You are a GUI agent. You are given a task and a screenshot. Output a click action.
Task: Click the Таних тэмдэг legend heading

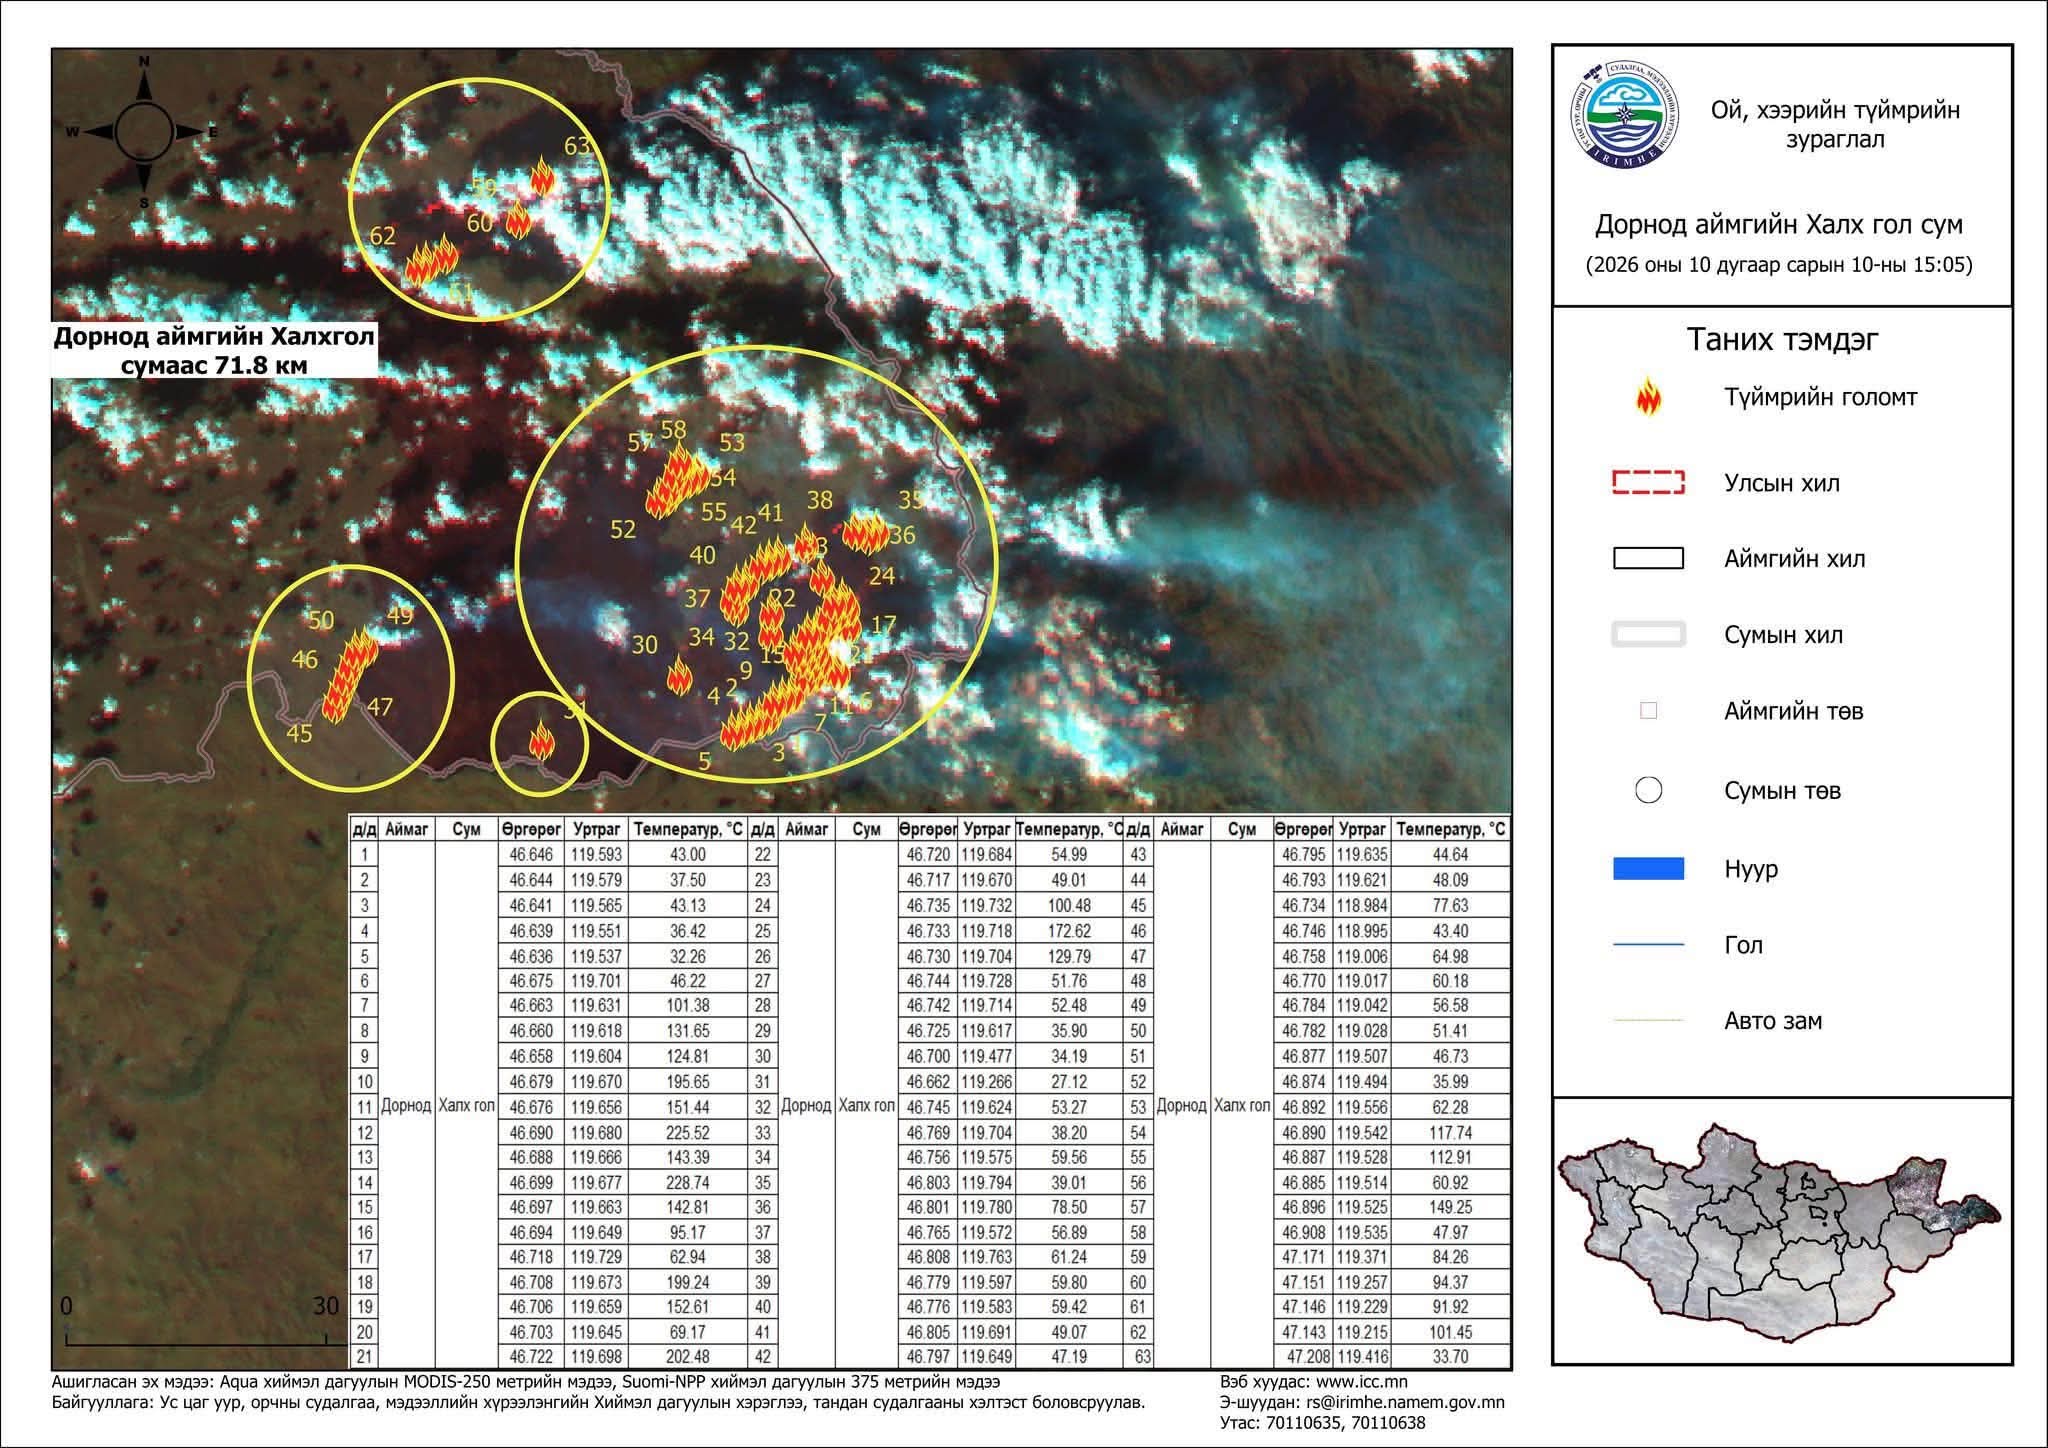(x=1783, y=339)
